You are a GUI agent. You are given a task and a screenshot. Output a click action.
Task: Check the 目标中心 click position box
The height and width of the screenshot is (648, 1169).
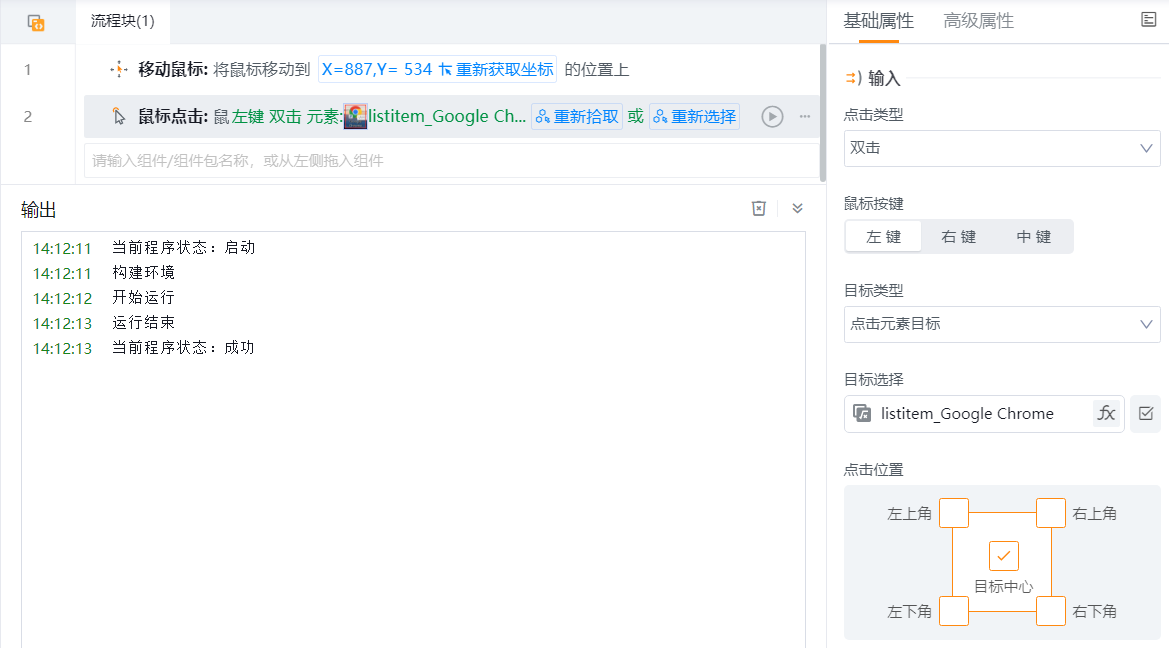coord(1003,555)
